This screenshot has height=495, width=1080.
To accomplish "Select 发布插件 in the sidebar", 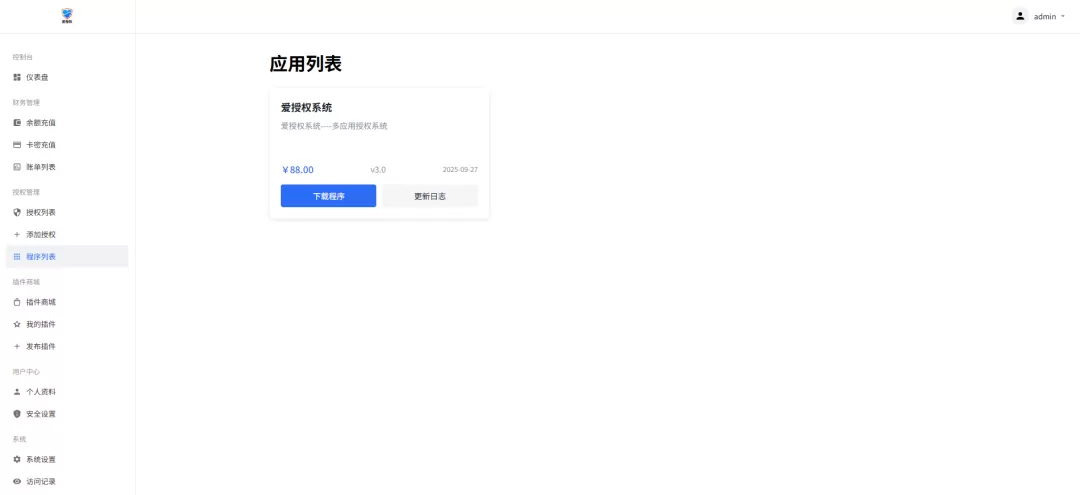I will point(41,346).
